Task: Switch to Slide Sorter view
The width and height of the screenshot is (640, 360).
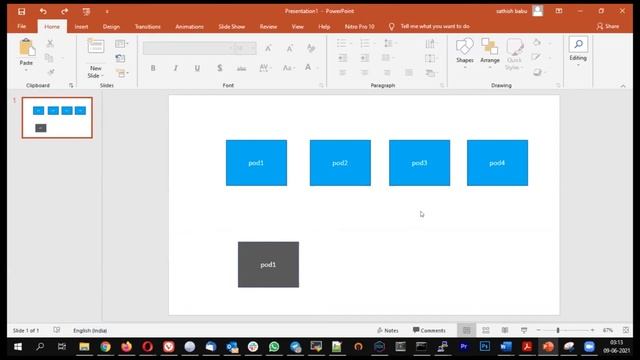Action: (x=486, y=330)
